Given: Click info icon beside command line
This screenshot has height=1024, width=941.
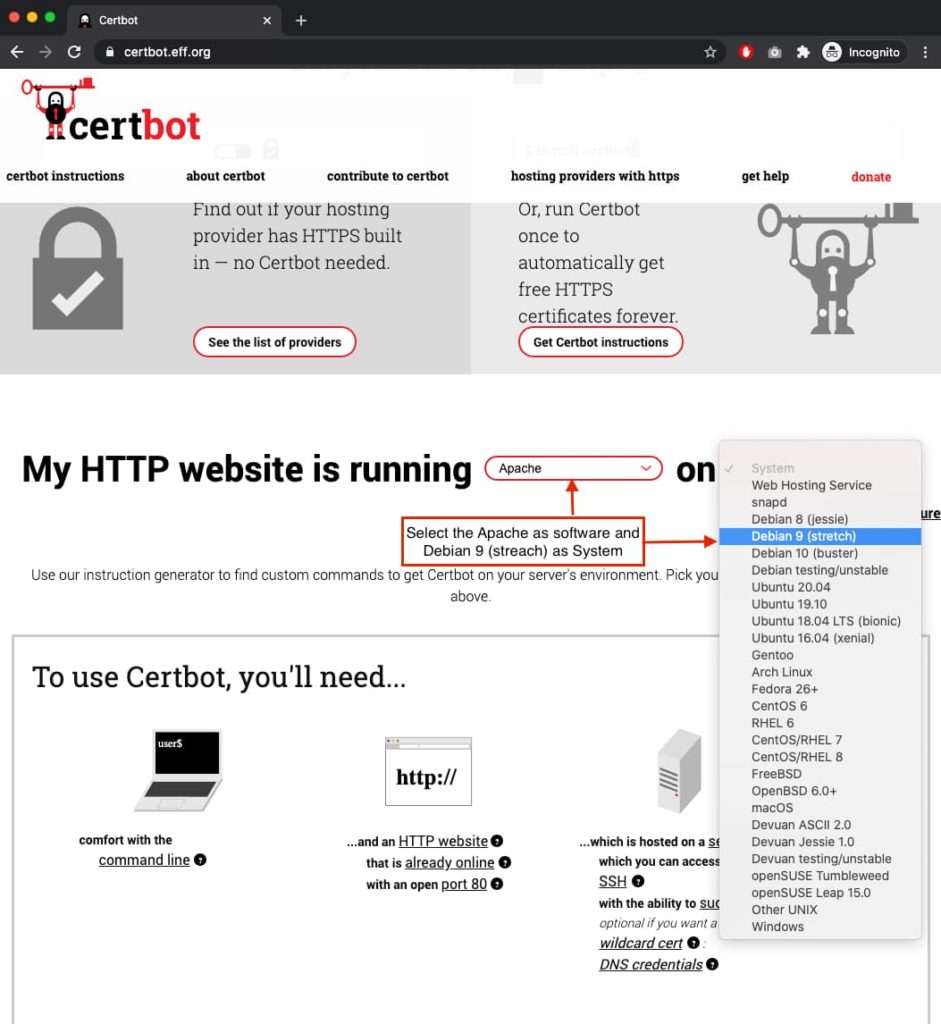Looking at the screenshot, I should pos(200,860).
